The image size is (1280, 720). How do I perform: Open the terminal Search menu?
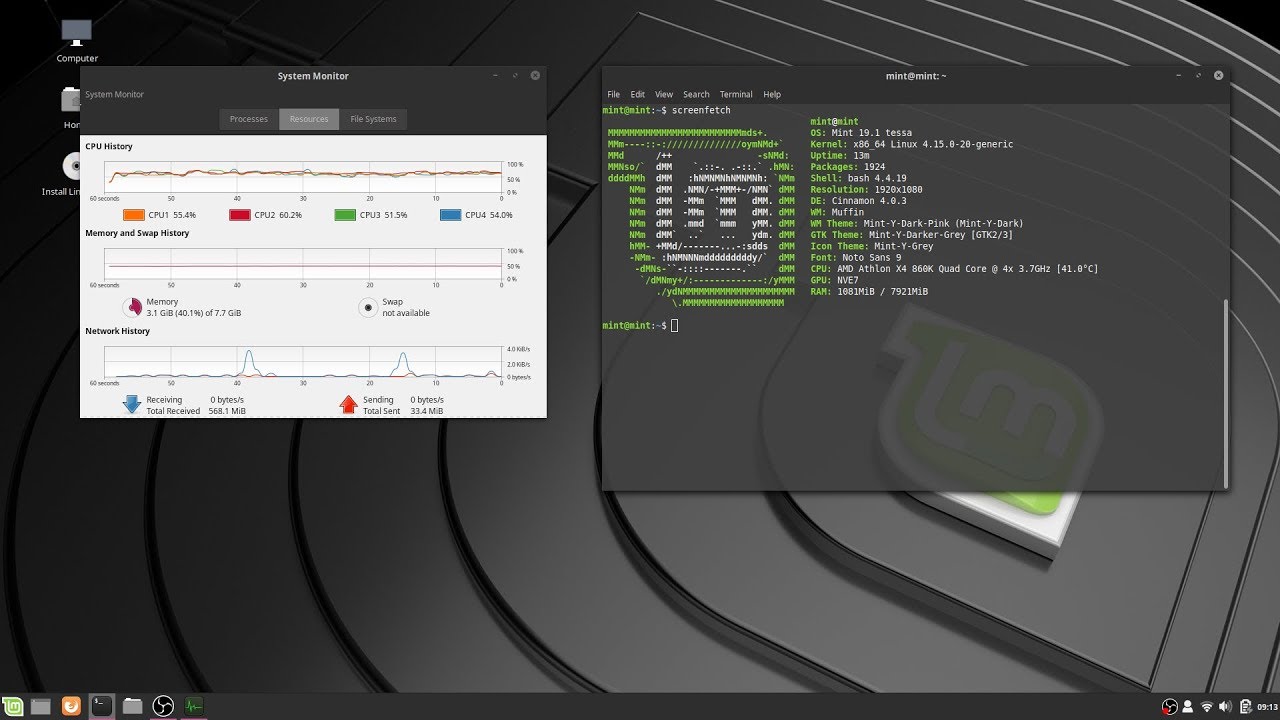pyautogui.click(x=696, y=94)
